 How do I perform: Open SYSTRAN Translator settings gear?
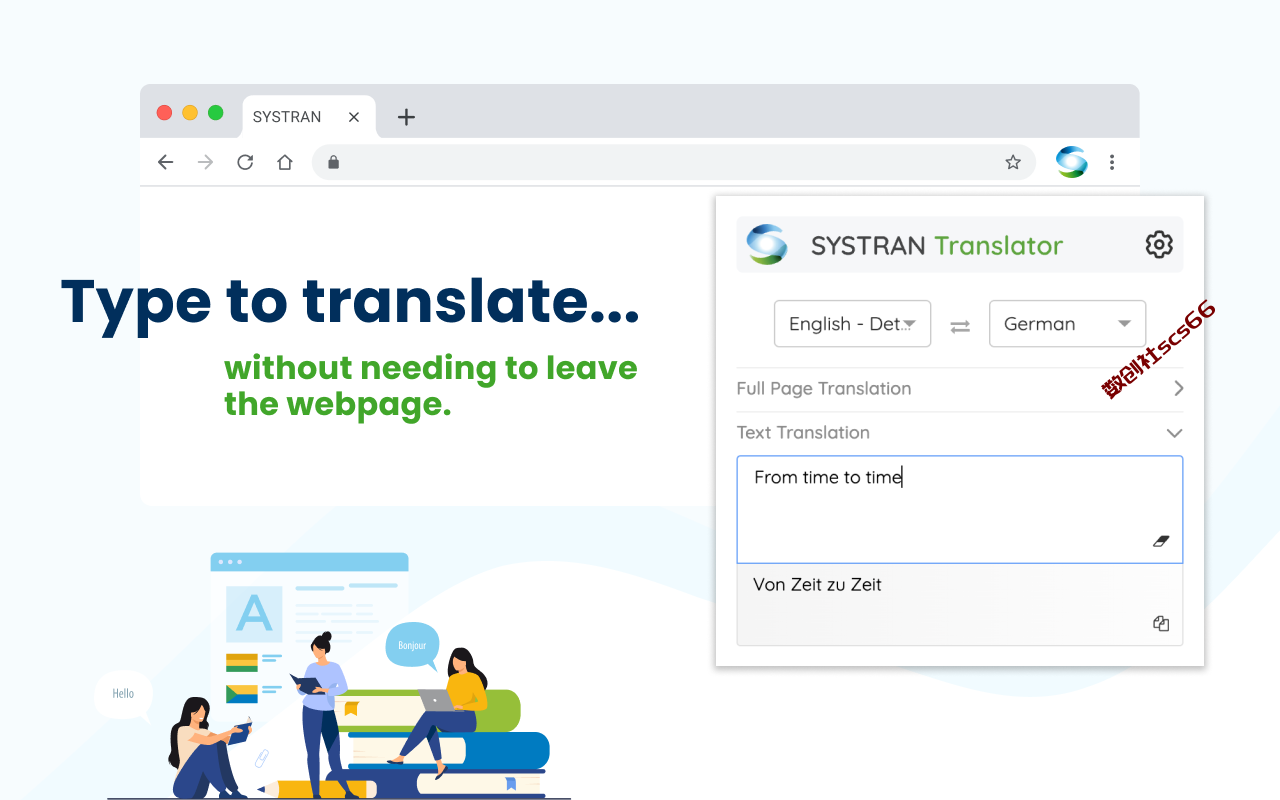(1159, 244)
